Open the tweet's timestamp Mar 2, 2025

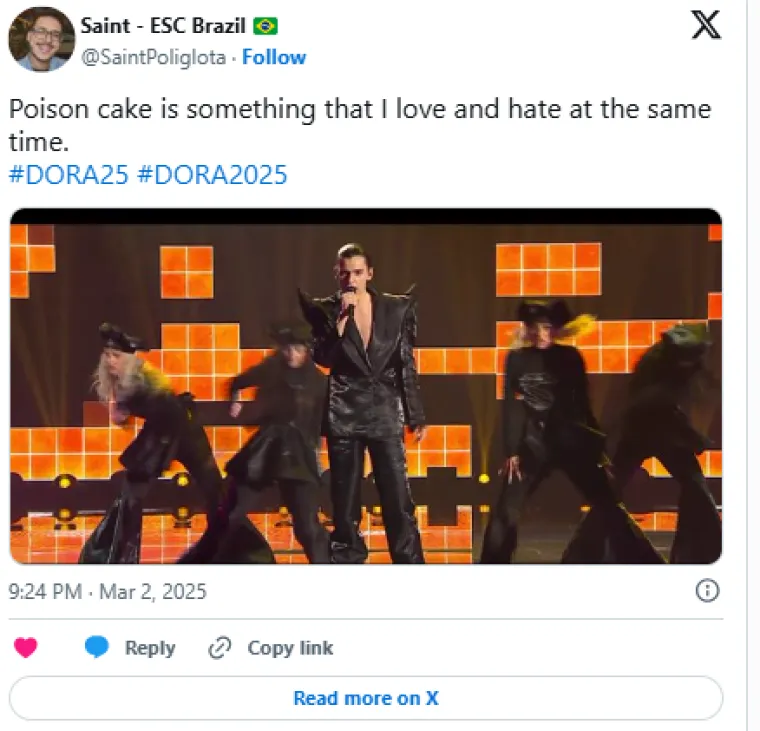click(107, 591)
